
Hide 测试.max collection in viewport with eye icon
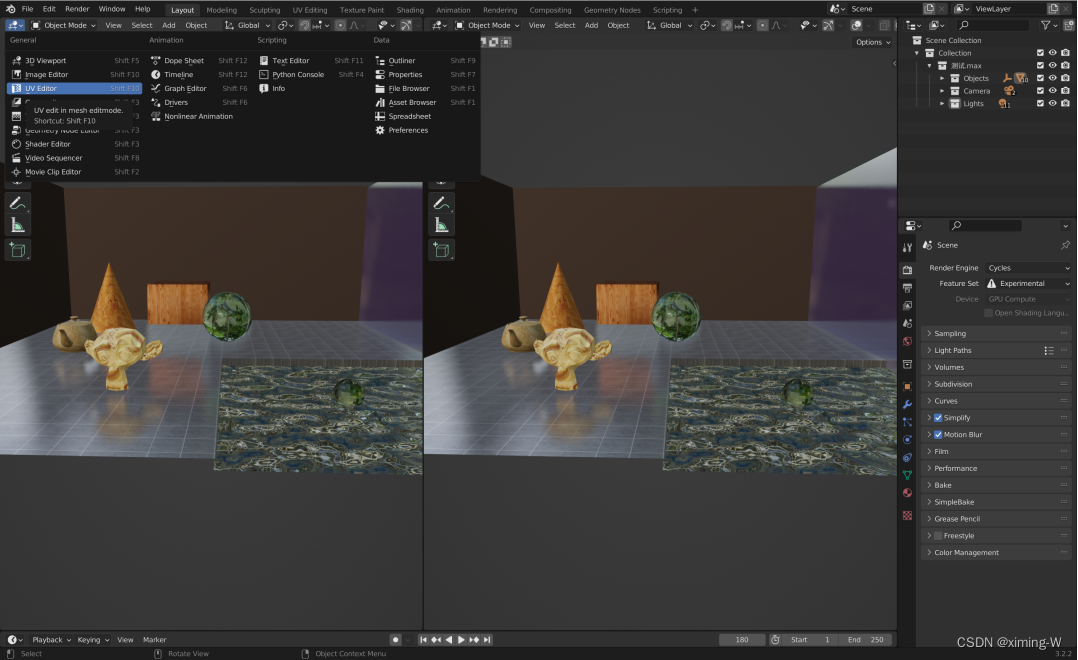click(1053, 65)
